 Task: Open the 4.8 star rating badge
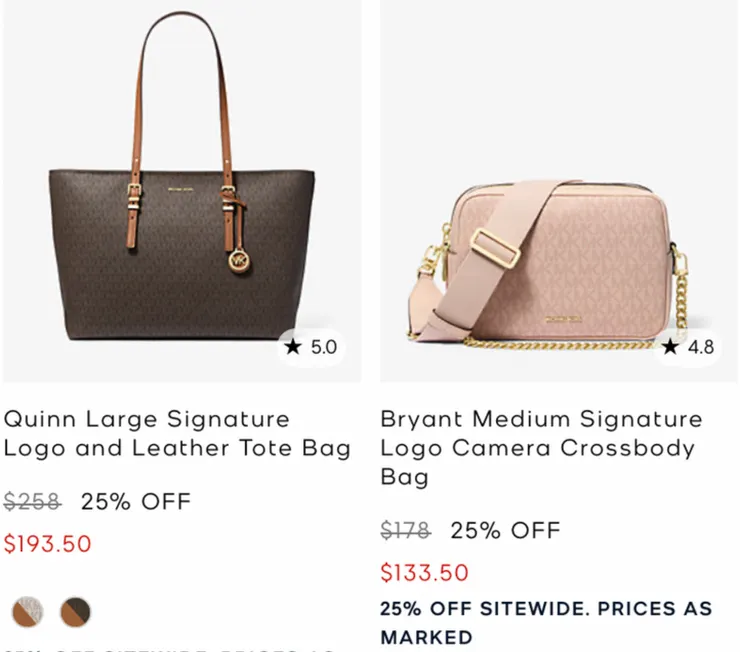click(689, 347)
